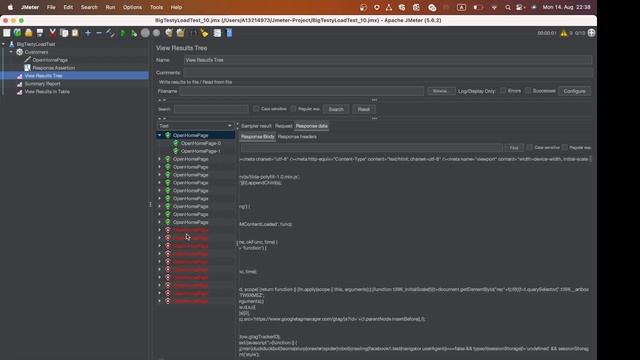Stop the running test icon
This screenshot has height=360, width=640.
(x=145, y=33)
